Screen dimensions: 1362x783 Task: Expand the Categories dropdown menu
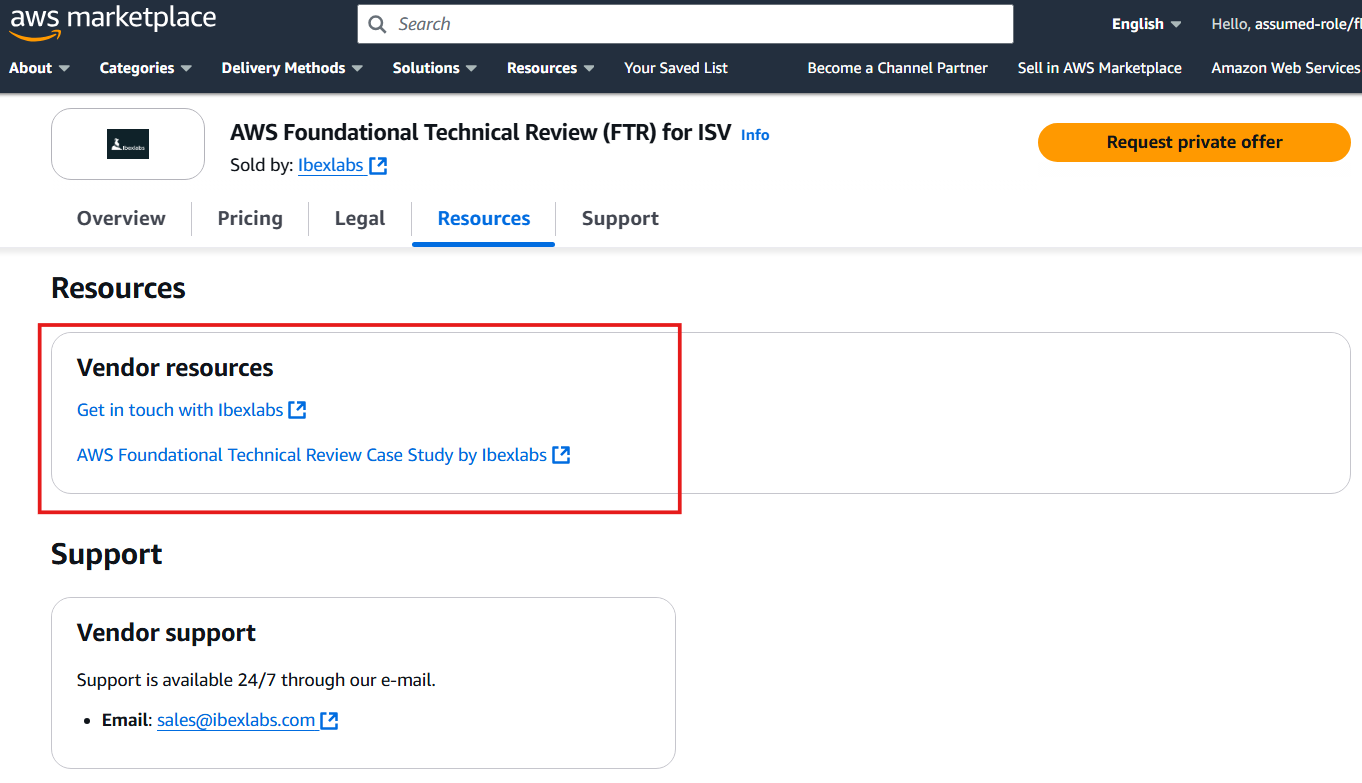pos(145,68)
